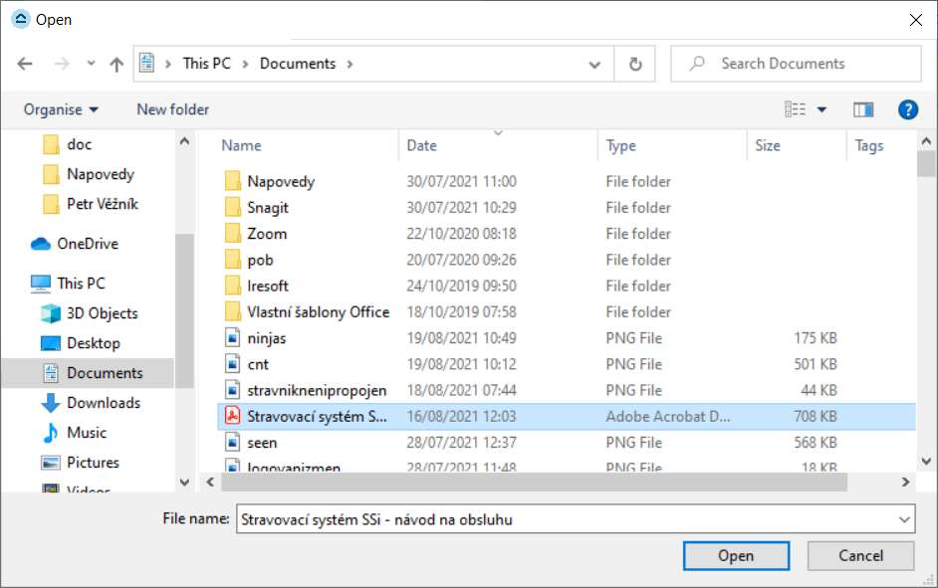Create a New folder
The image size is (938, 588).
pos(173,109)
